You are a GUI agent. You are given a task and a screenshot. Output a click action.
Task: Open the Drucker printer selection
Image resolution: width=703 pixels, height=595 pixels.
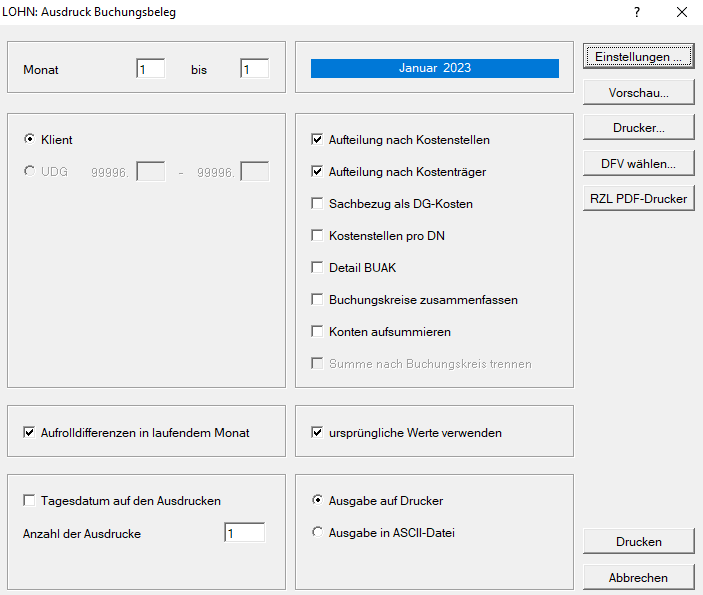(x=638, y=128)
